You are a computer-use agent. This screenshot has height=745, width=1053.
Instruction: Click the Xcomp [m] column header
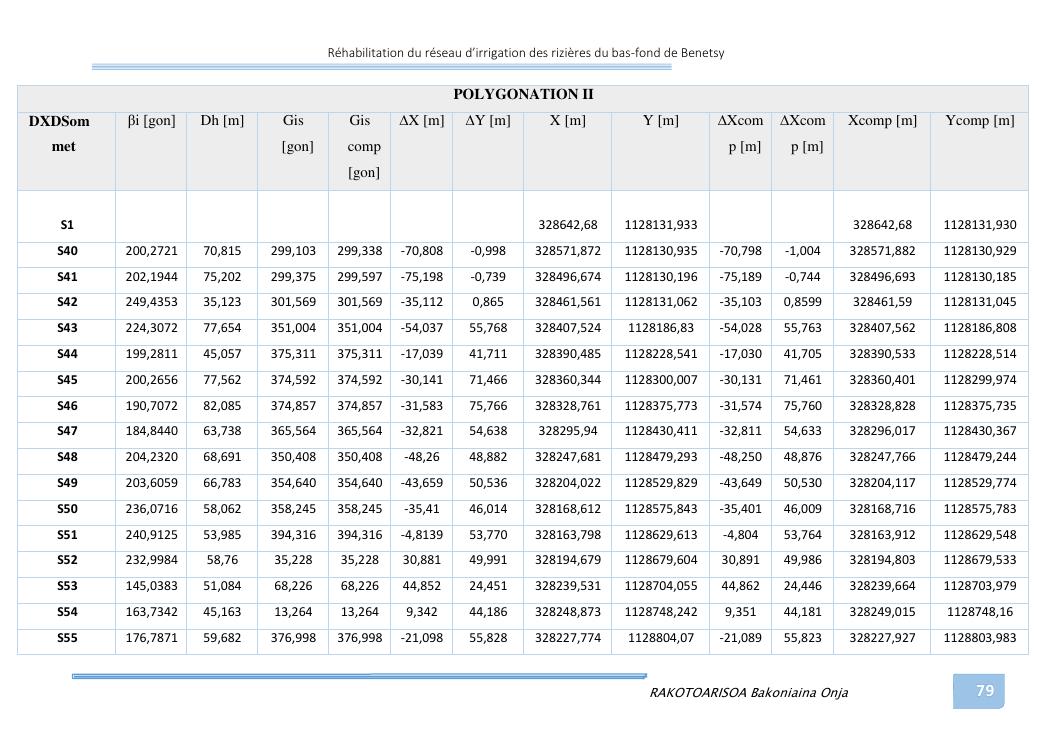[x=881, y=121]
